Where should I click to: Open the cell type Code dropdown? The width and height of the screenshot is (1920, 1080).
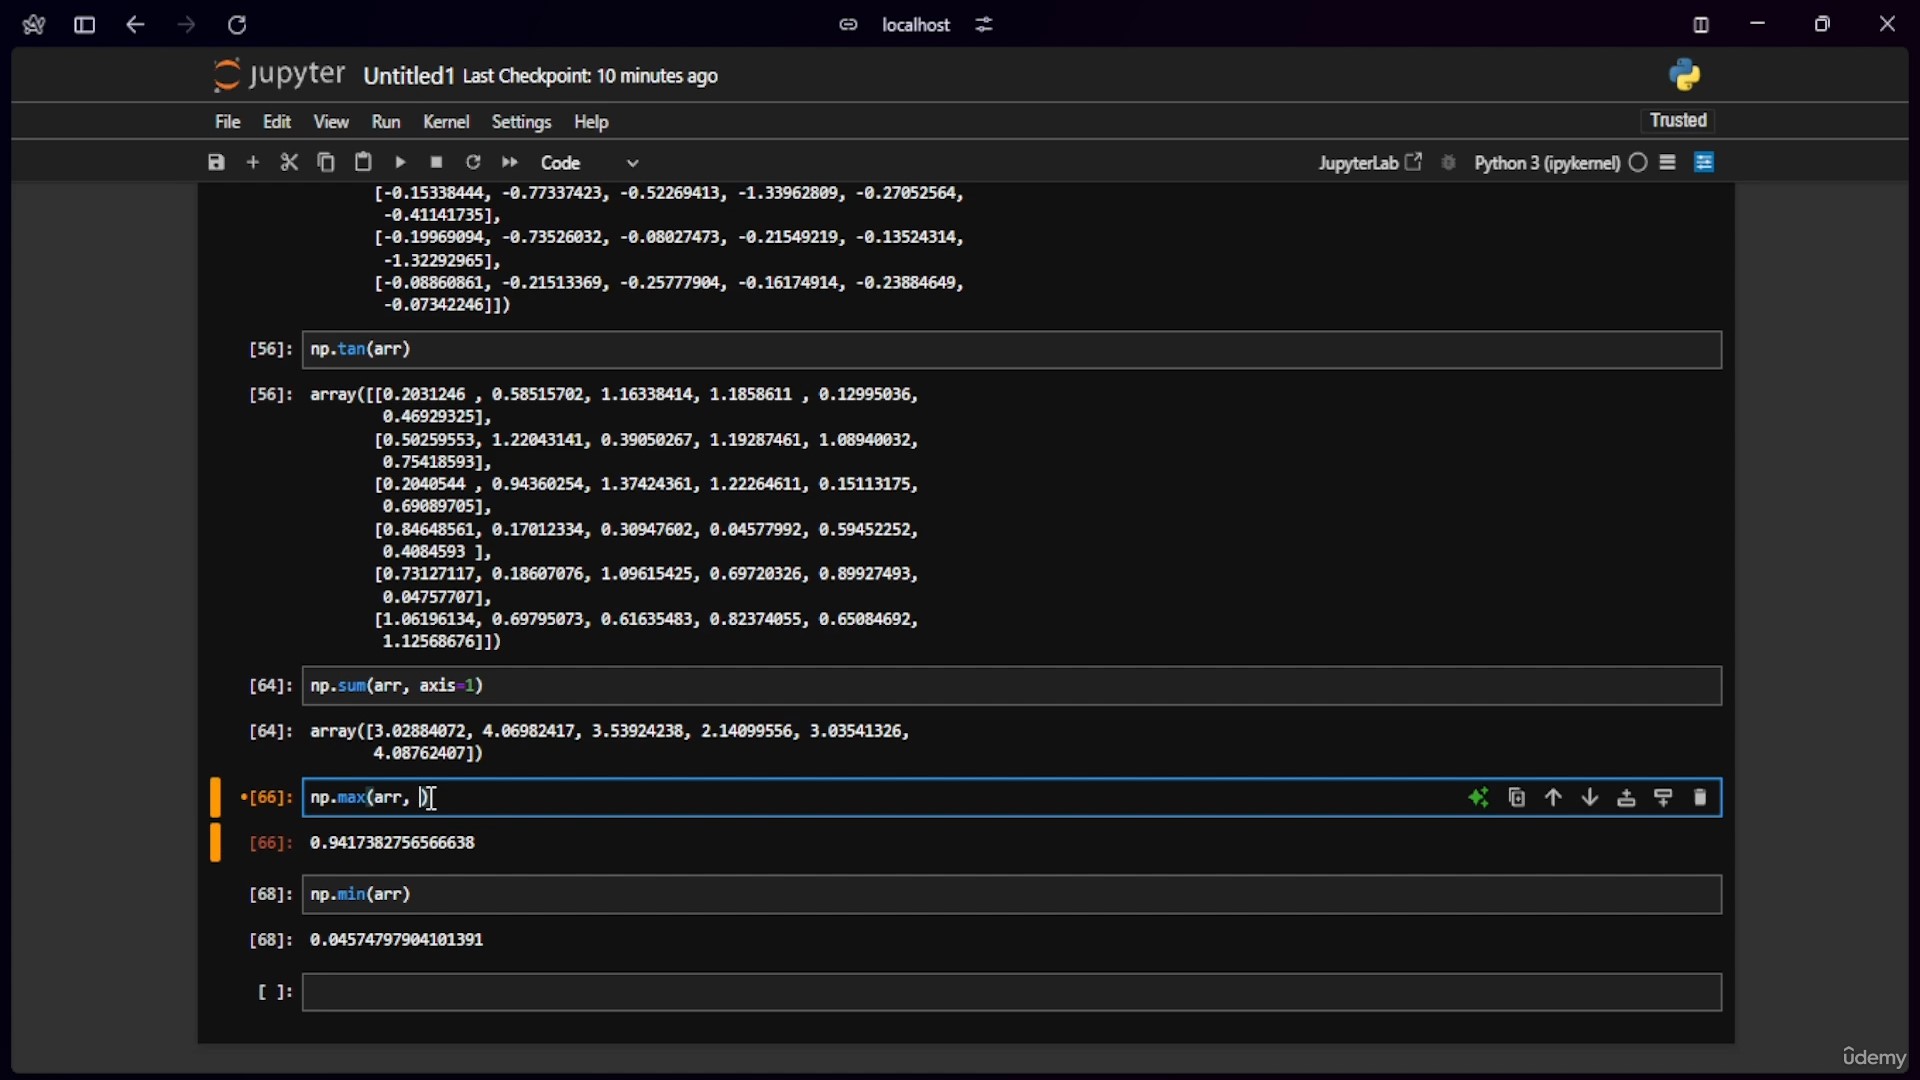590,163
